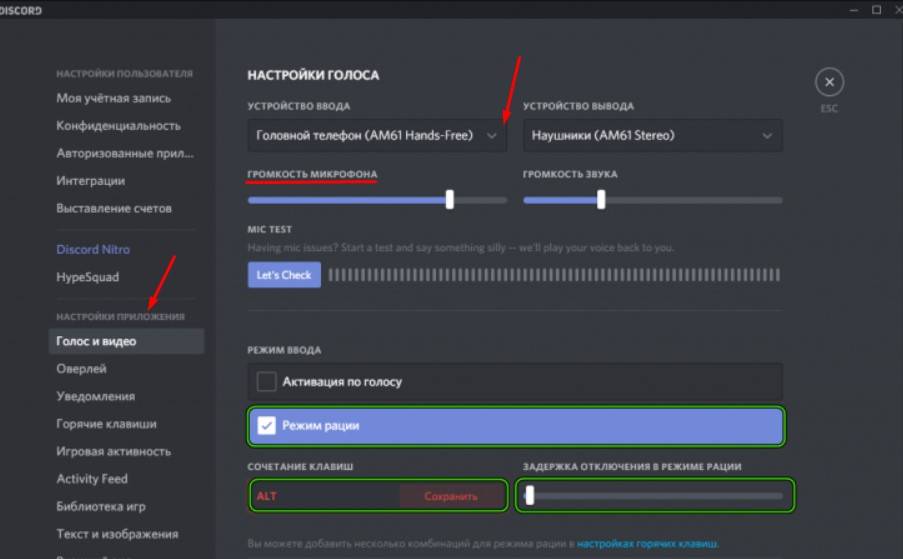Open the input device chevron arrow
The width and height of the screenshot is (903, 559).
pos(491,136)
